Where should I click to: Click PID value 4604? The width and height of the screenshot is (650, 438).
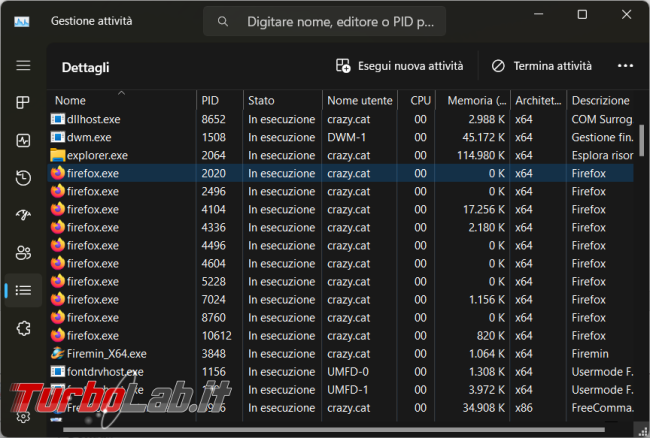[x=213, y=264]
